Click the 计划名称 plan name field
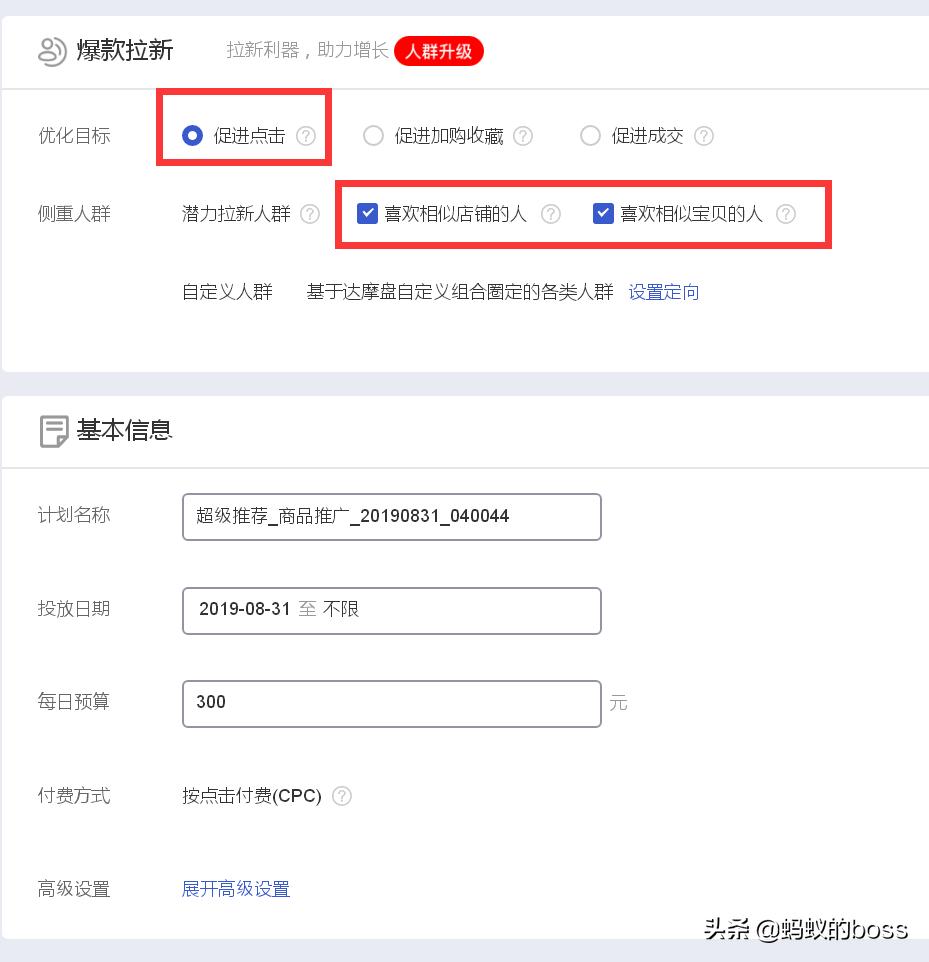Image resolution: width=929 pixels, height=962 pixels. click(391, 516)
